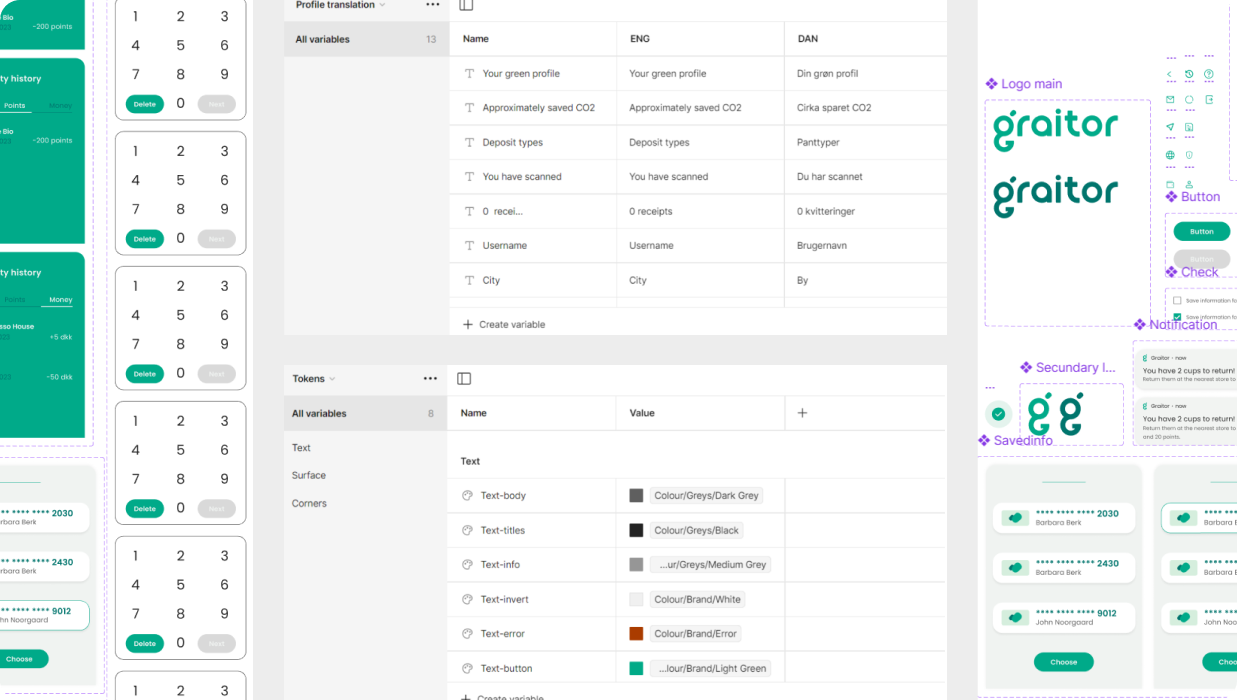Click the Danish cell 'Brugernavn'
Screen dimensions: 1237x700
[821, 245]
